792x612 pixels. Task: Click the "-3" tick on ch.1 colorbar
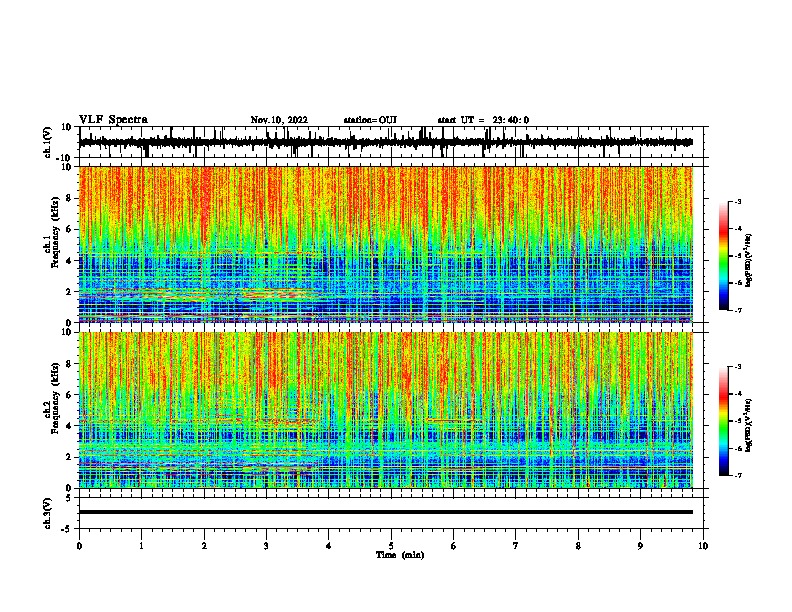737,201
